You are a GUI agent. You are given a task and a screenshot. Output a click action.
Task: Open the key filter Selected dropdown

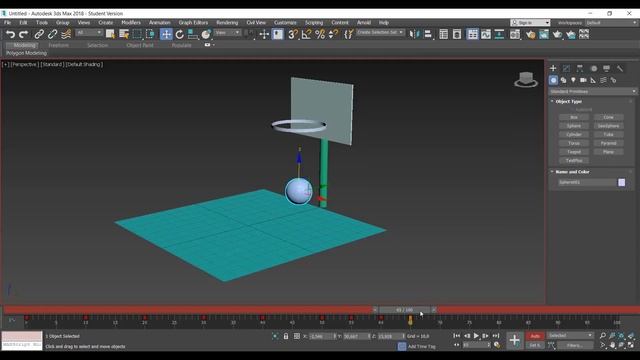pos(570,336)
